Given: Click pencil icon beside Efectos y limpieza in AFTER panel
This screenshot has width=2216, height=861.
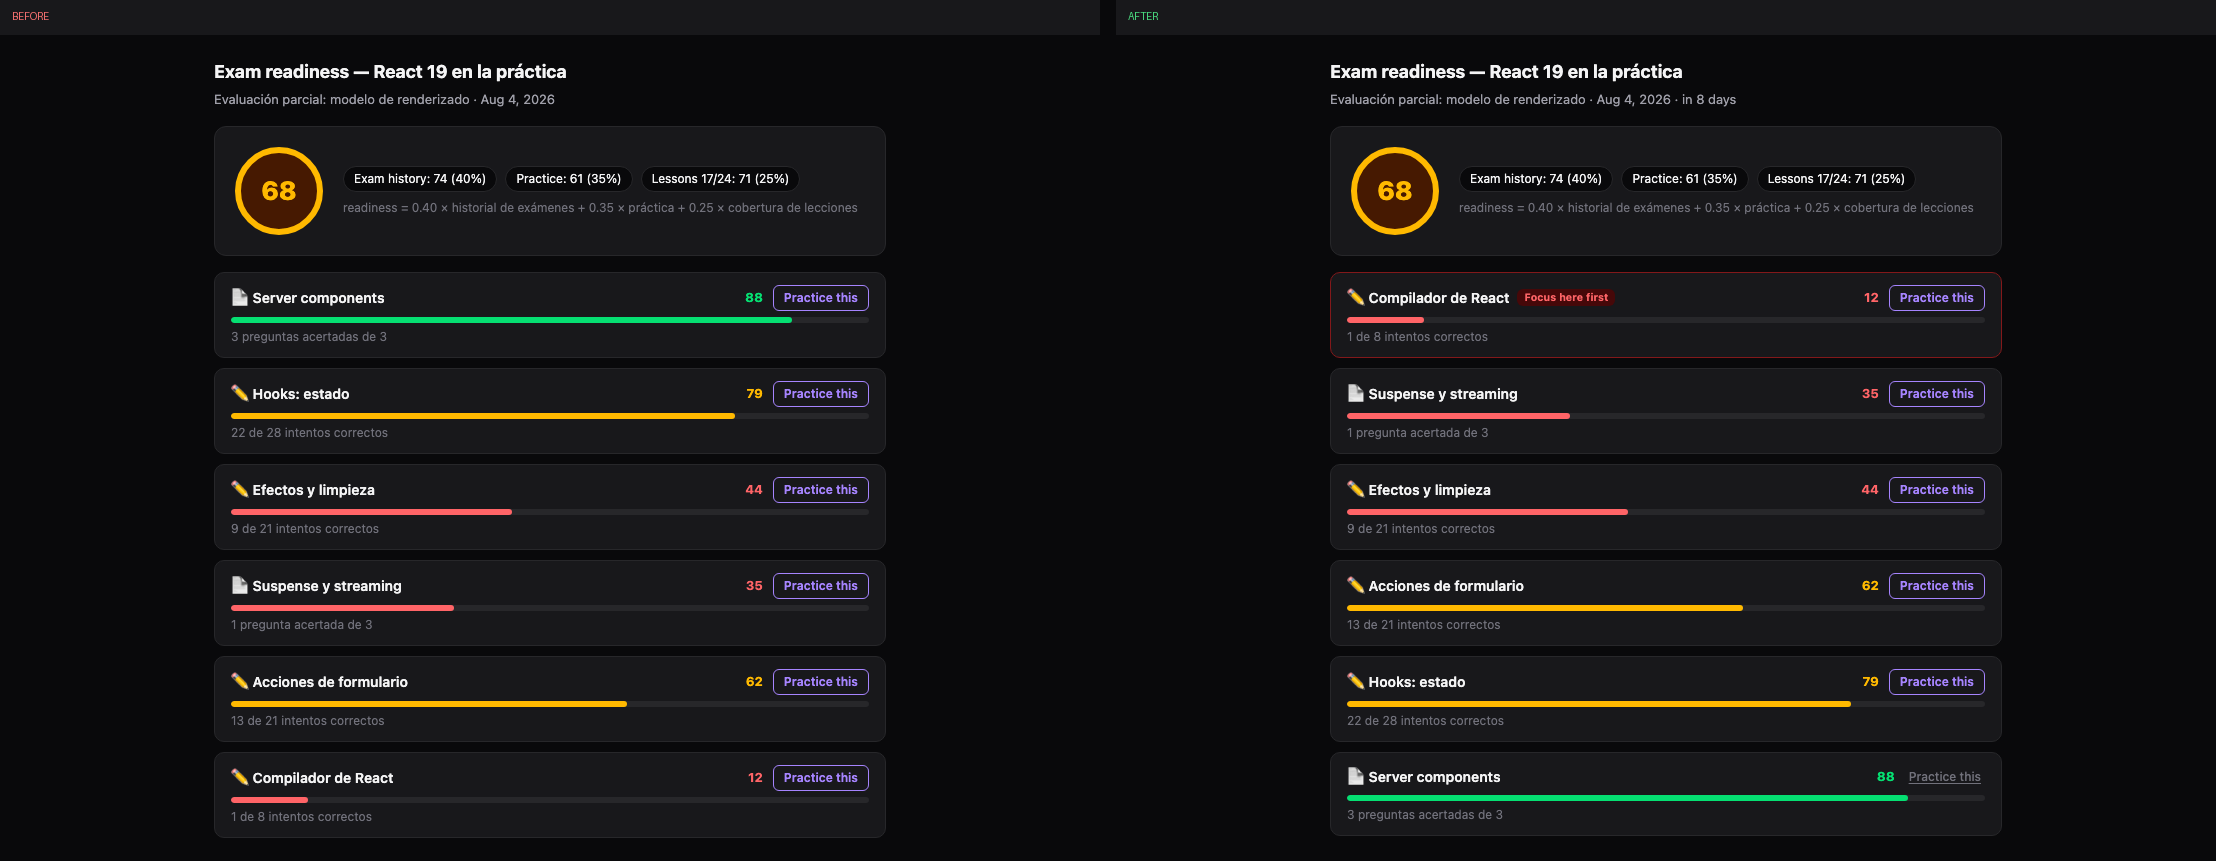Looking at the screenshot, I should tap(1356, 489).
